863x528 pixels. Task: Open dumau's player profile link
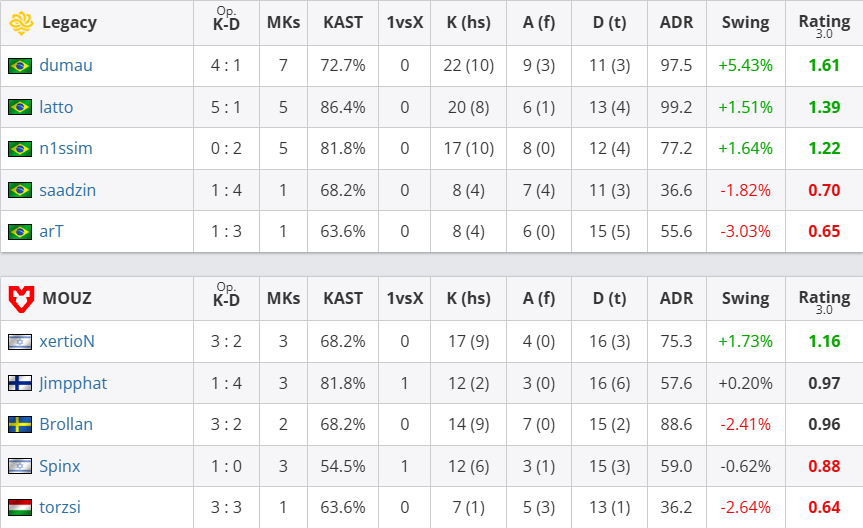pos(66,66)
